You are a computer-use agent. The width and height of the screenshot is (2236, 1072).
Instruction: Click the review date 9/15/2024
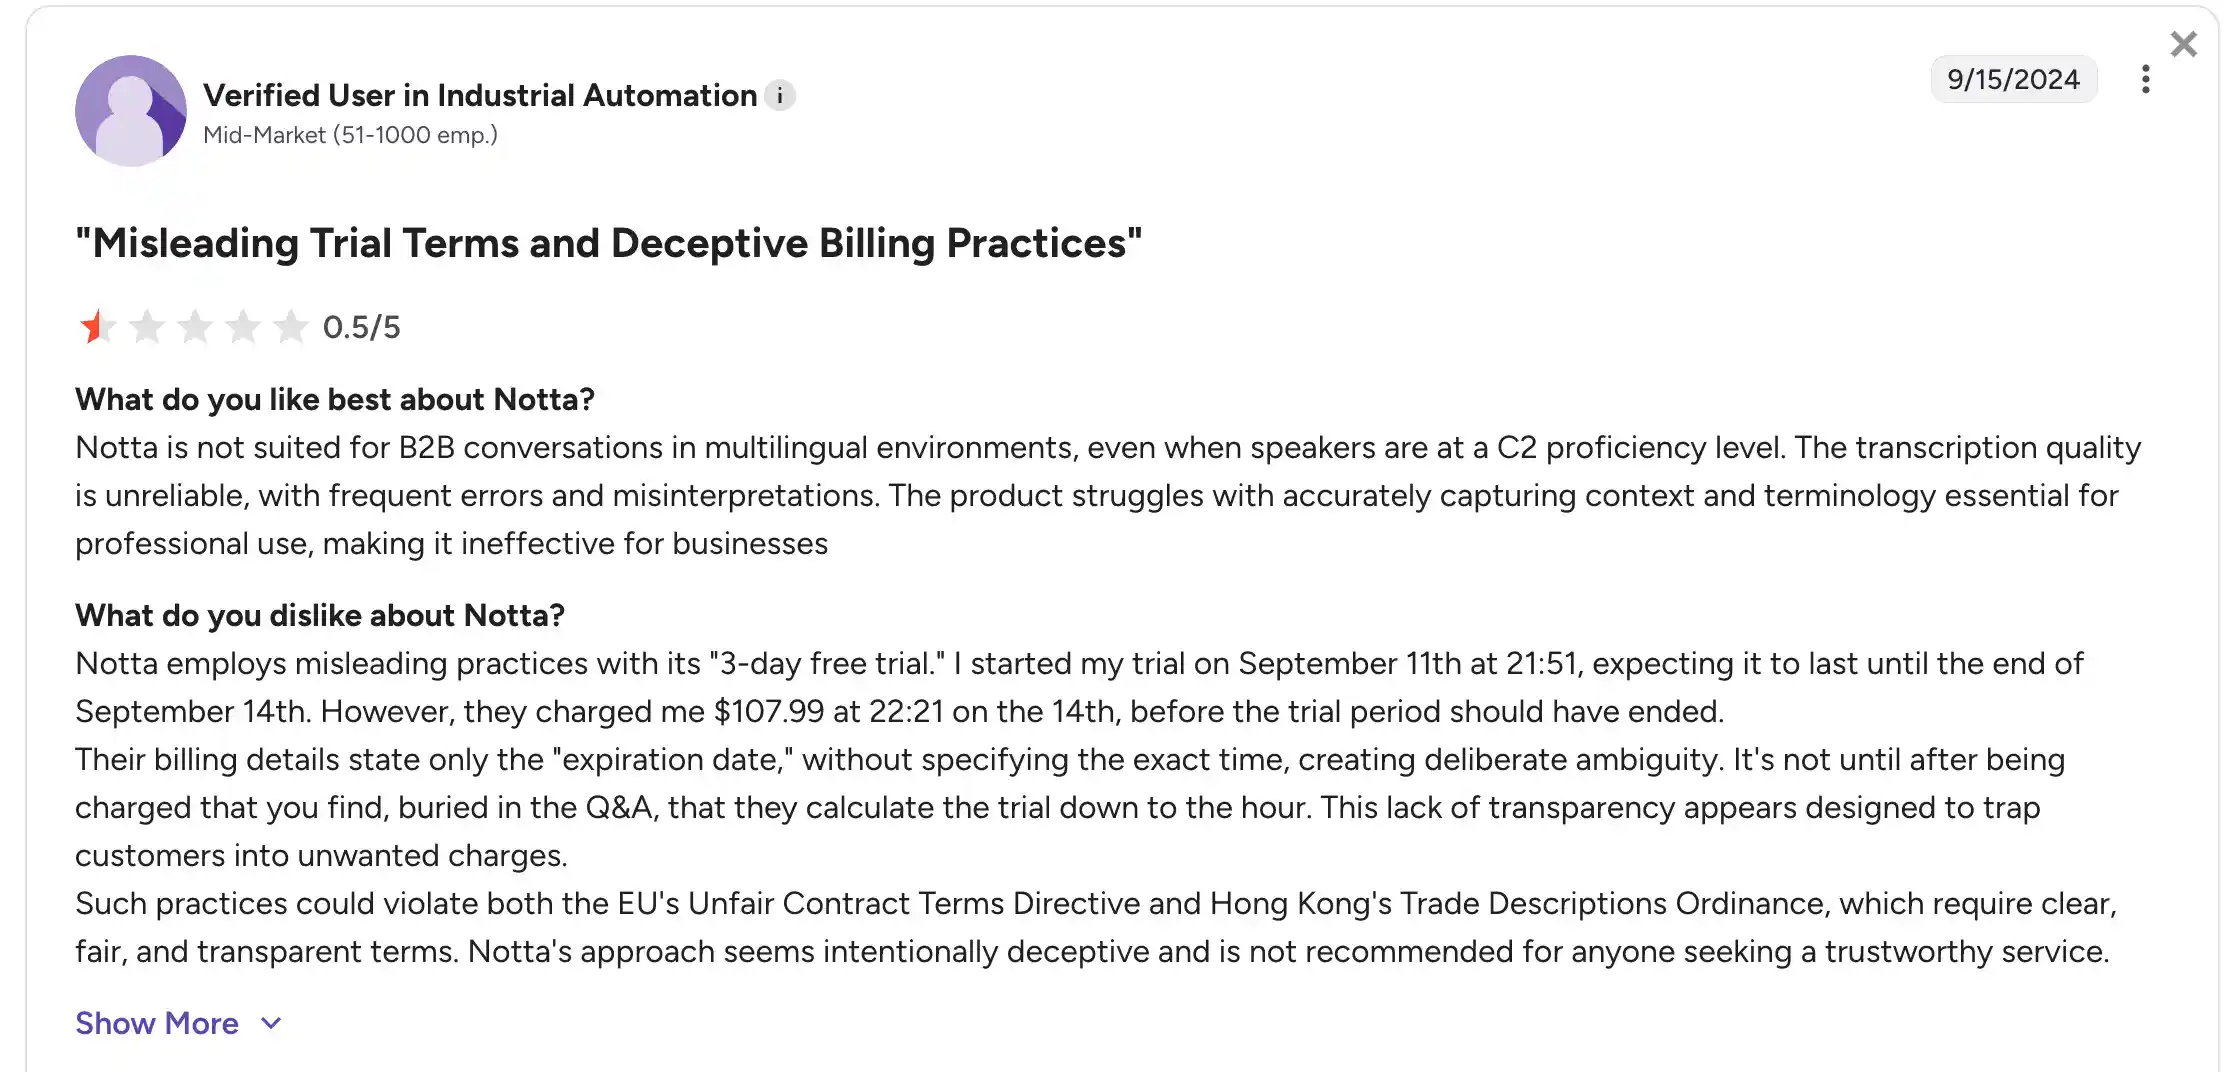pos(2013,79)
